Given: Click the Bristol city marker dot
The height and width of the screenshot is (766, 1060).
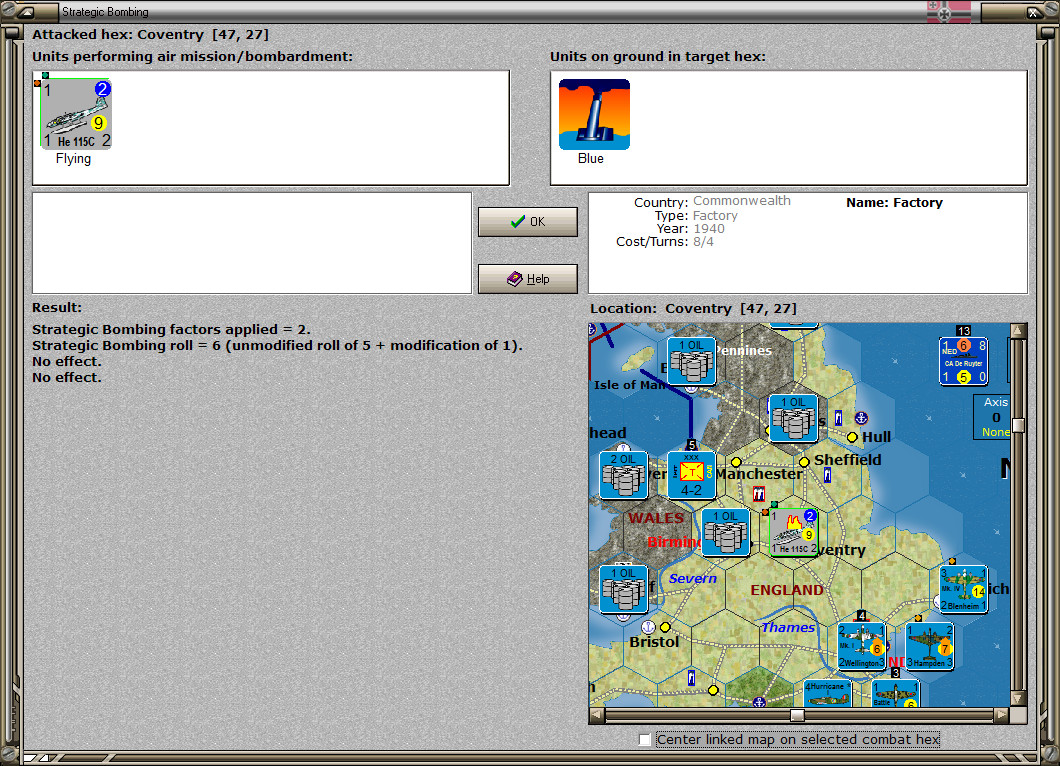Looking at the screenshot, I should pos(665,627).
